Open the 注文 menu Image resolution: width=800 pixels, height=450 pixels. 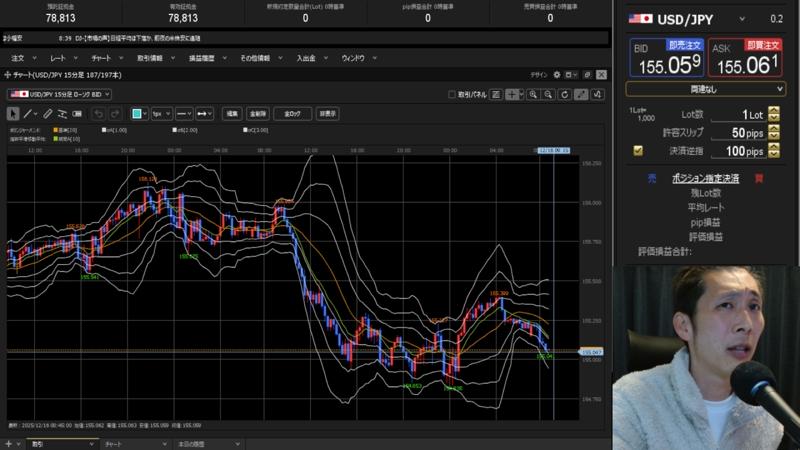coord(20,58)
